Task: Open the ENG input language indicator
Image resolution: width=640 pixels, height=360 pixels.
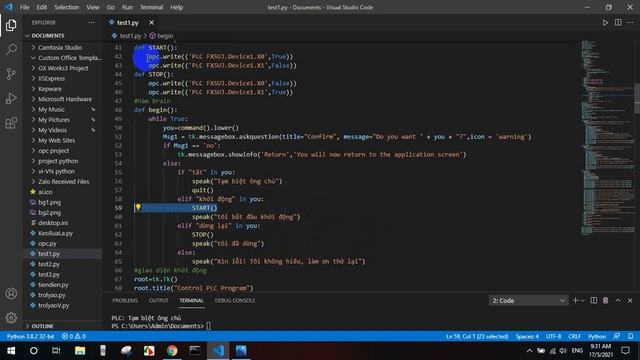Action: point(577,351)
